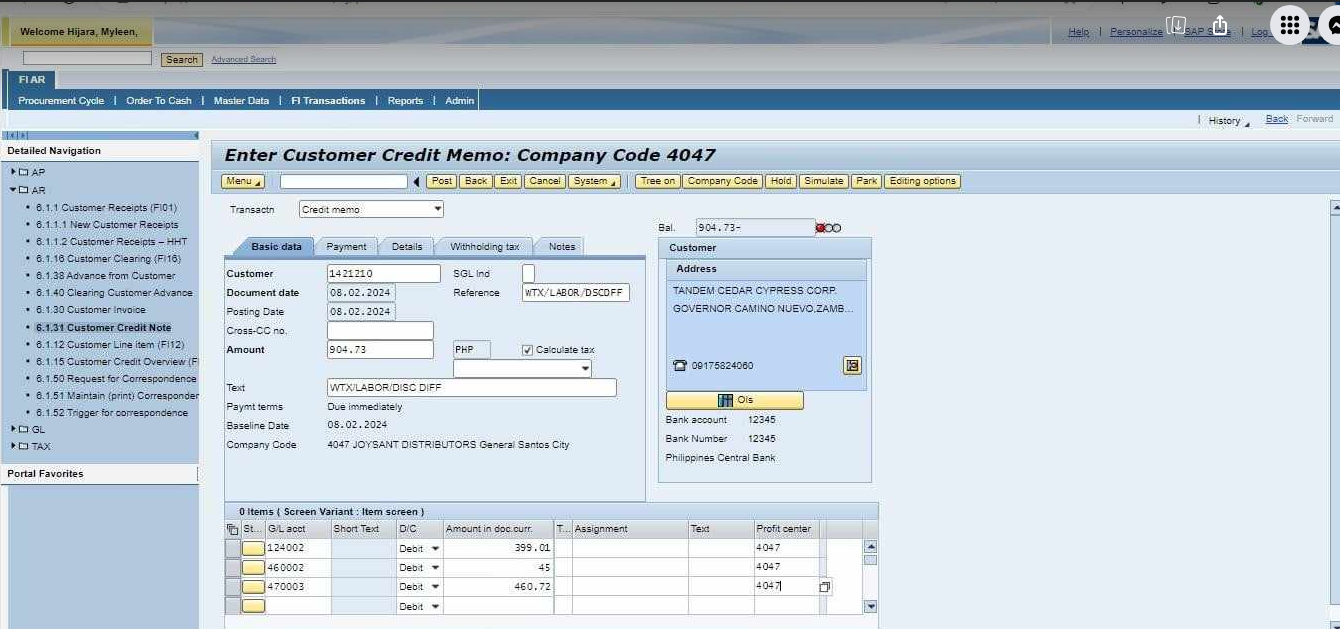Click the Hold button
This screenshot has width=1340, height=629.
point(781,181)
